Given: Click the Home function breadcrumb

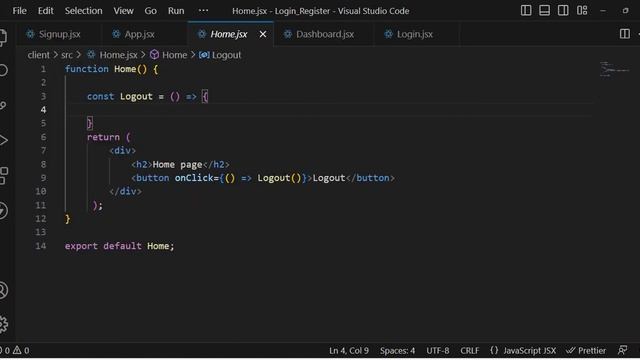Looking at the screenshot, I should [168, 55].
